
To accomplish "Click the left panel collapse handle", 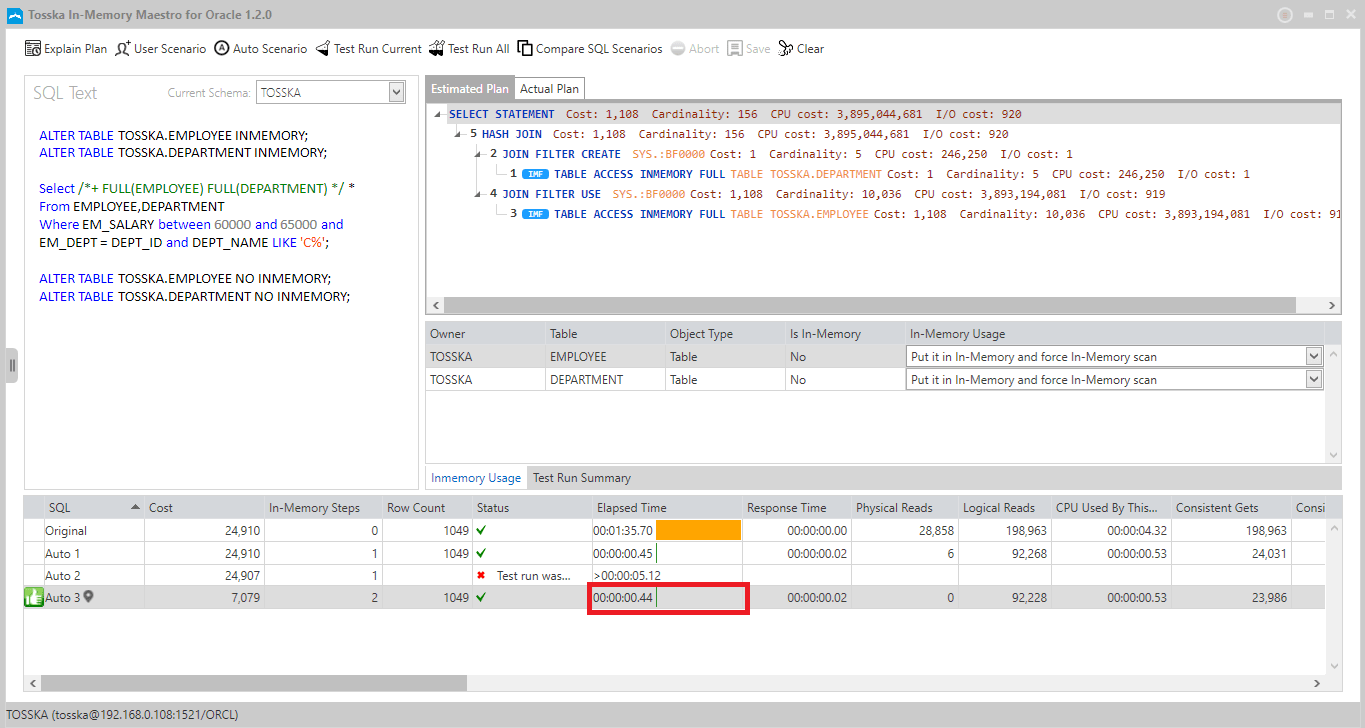I will point(12,365).
